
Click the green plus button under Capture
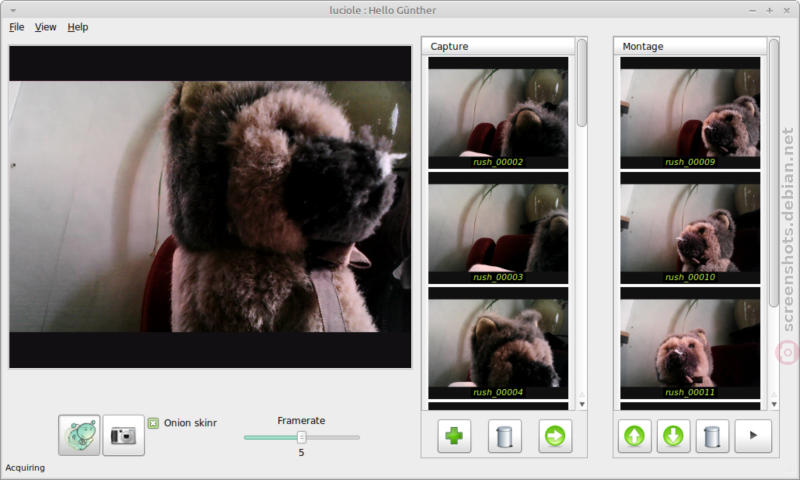click(x=454, y=436)
